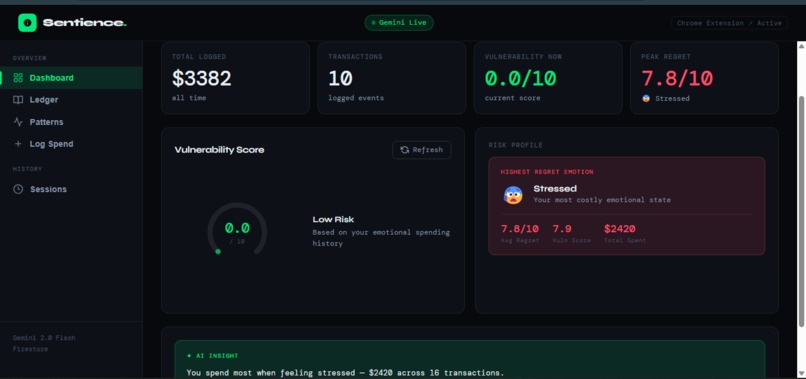Click the Ledger book icon
The width and height of the screenshot is (806, 379).
[x=18, y=100]
